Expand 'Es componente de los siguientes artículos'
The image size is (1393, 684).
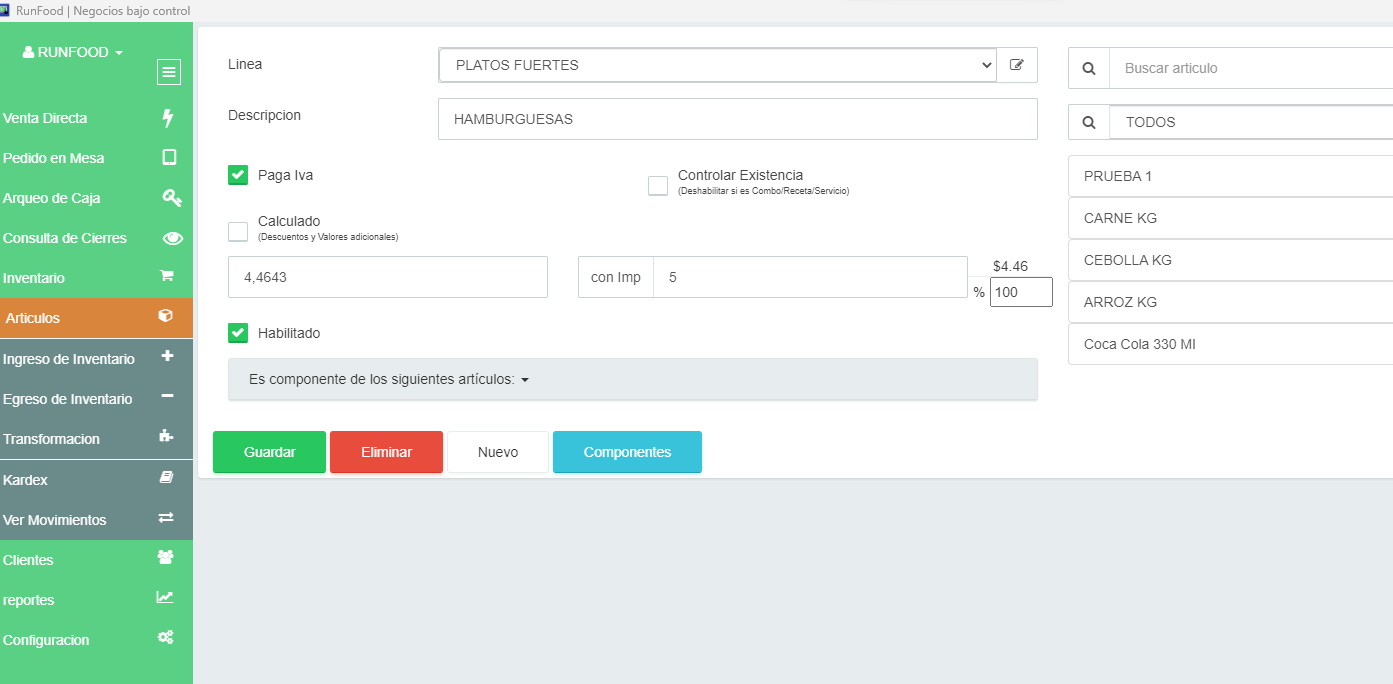(388, 380)
